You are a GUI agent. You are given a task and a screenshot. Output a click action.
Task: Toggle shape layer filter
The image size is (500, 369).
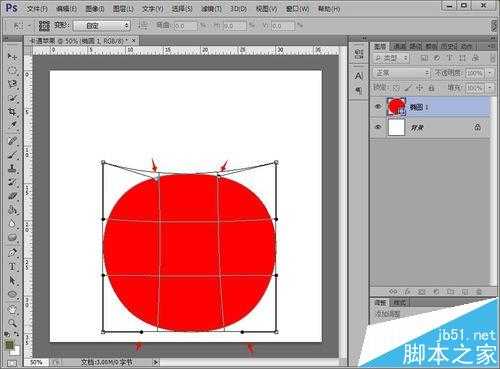coord(463,58)
